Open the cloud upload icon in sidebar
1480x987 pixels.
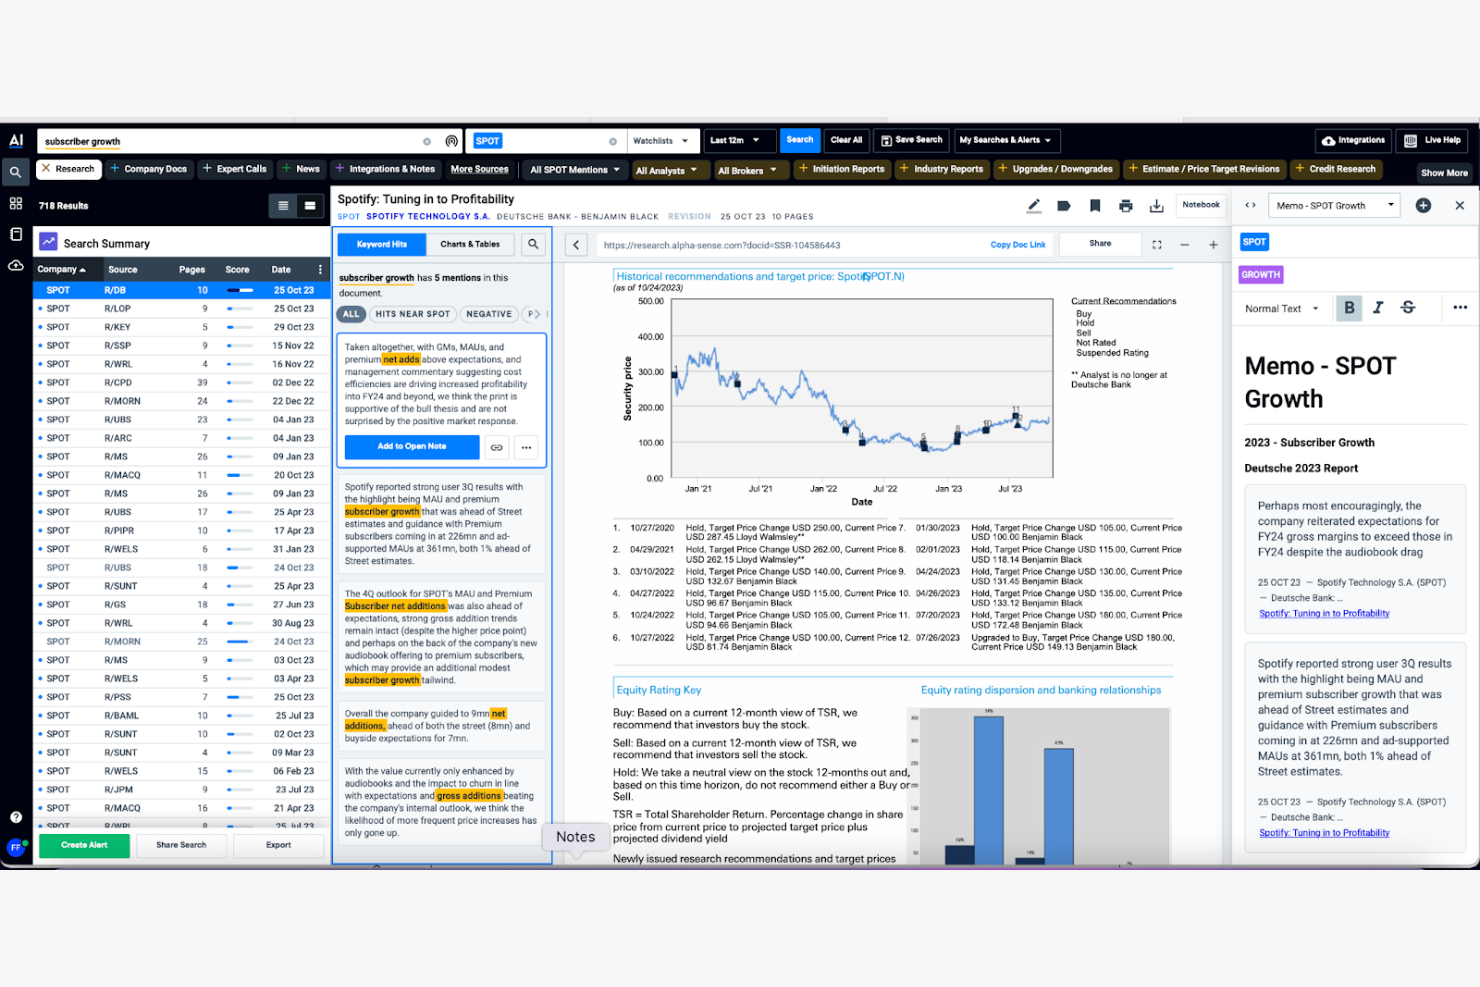tap(16, 265)
